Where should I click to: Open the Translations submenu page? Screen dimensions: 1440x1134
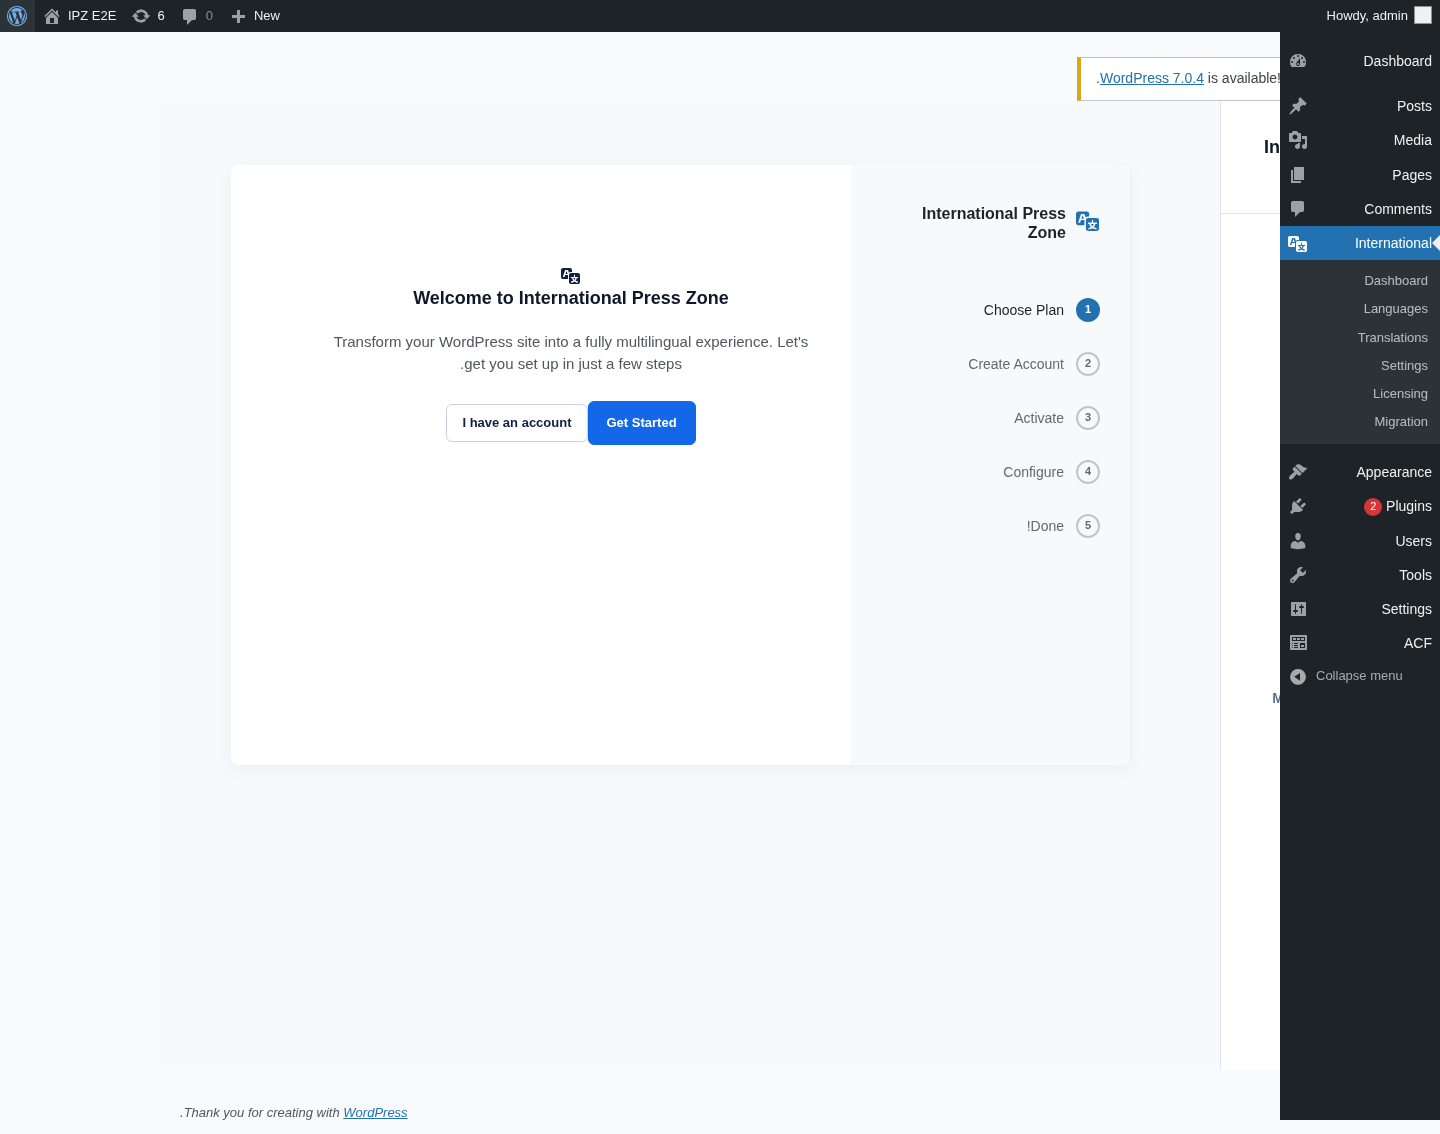pyautogui.click(x=1393, y=338)
